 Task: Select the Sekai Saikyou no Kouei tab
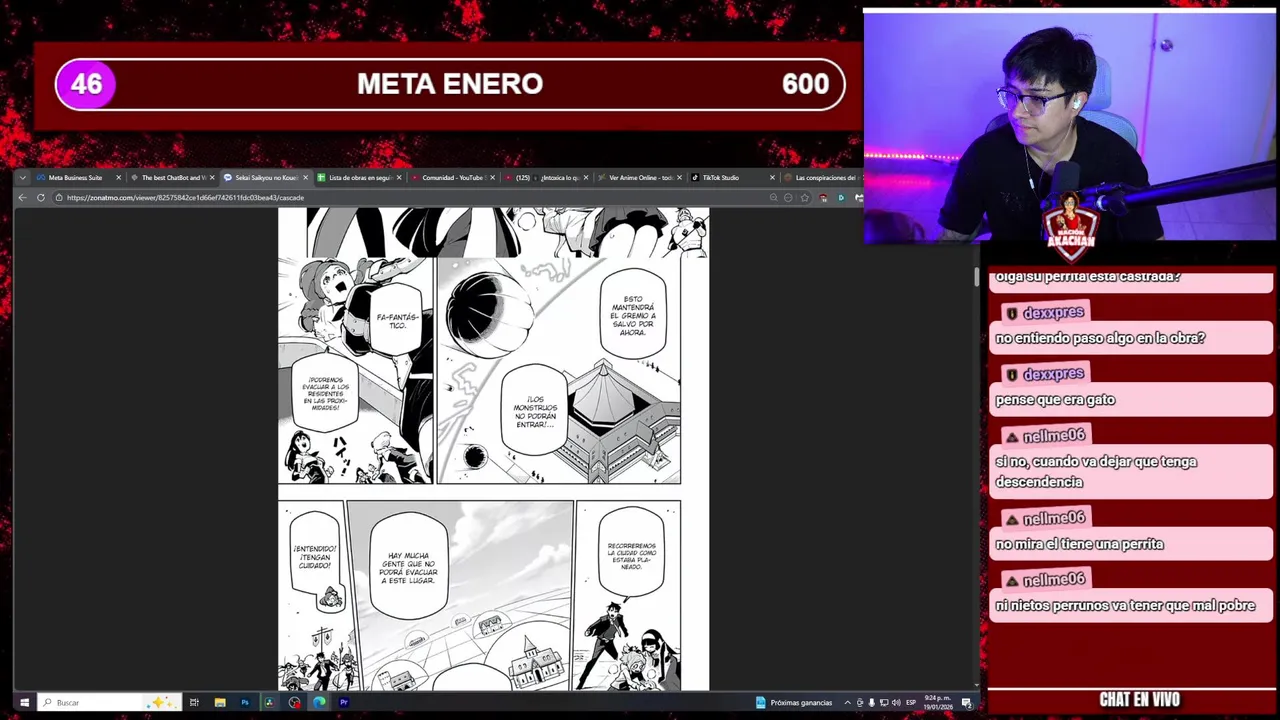tap(265, 177)
